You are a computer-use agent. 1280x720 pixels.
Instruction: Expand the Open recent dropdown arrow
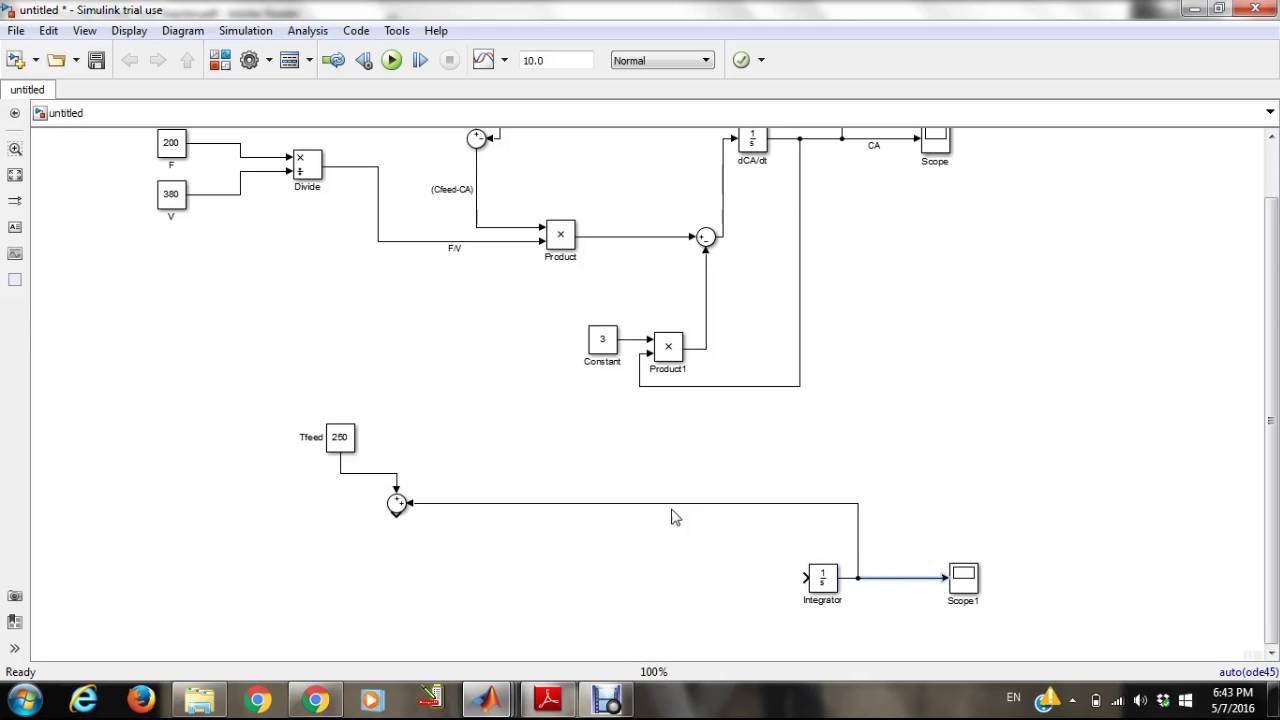75,60
